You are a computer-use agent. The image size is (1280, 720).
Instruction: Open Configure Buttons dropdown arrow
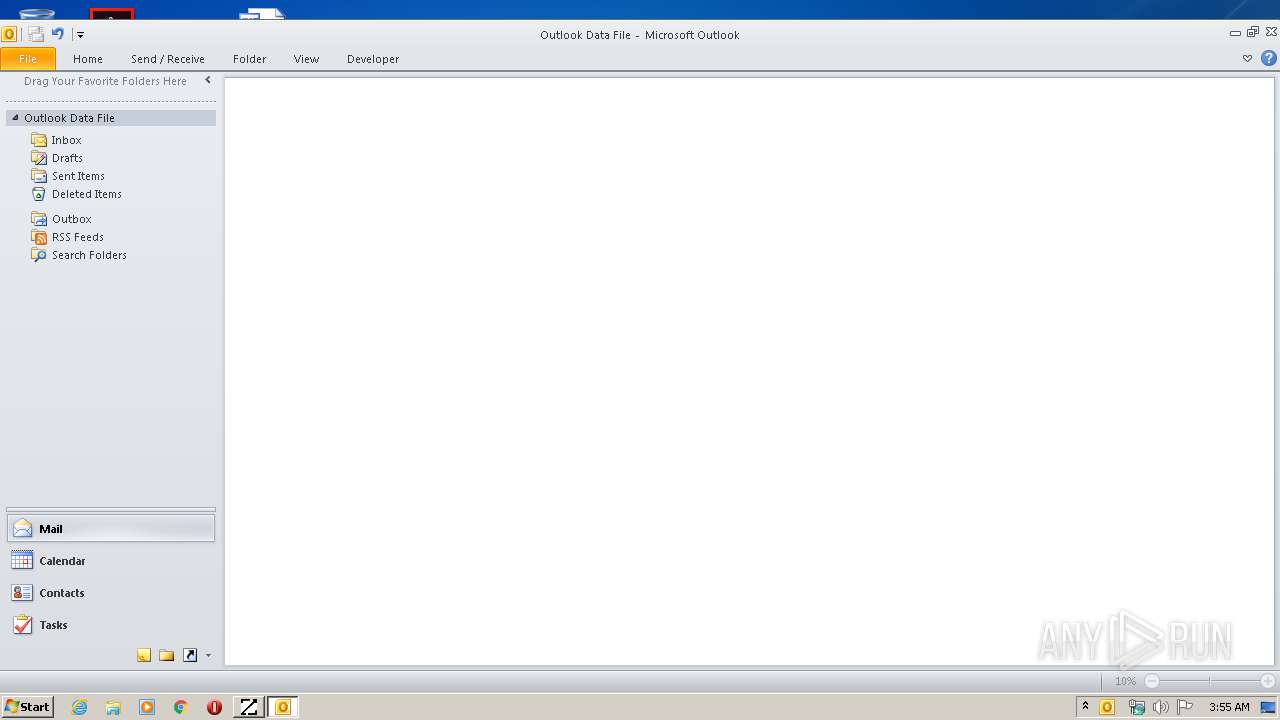(x=208, y=656)
